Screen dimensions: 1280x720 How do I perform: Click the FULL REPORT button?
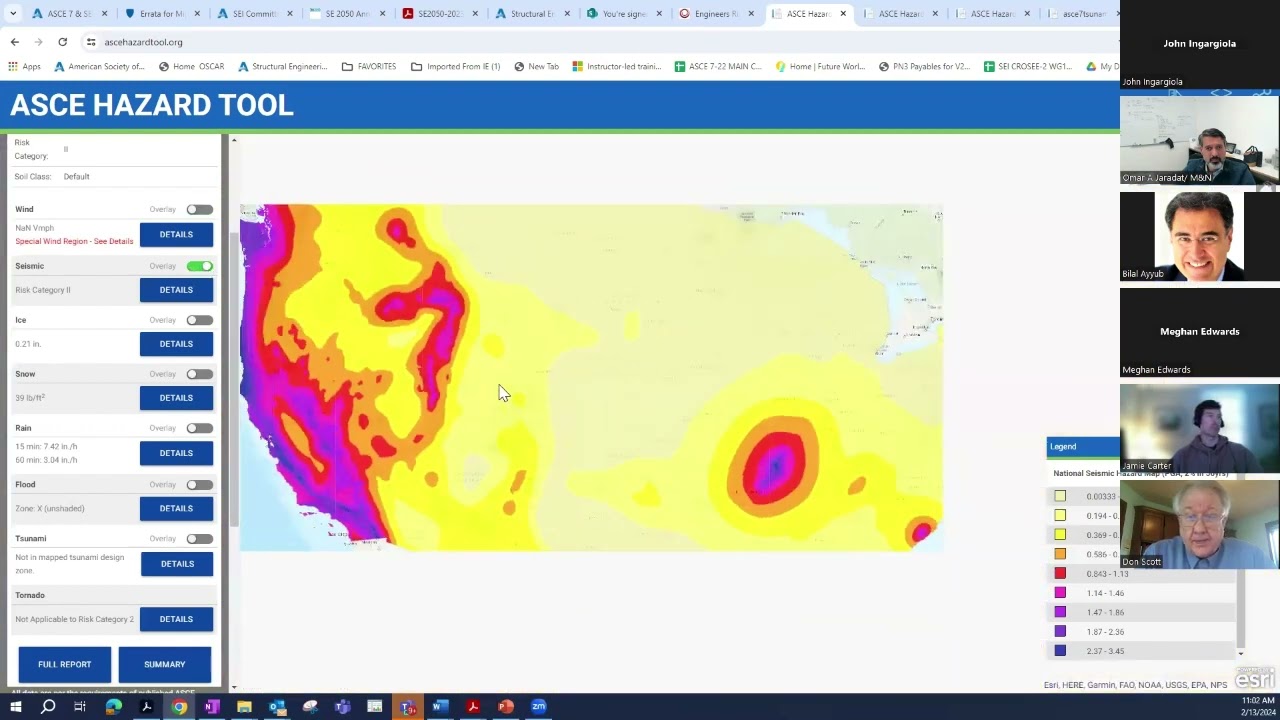click(65, 665)
